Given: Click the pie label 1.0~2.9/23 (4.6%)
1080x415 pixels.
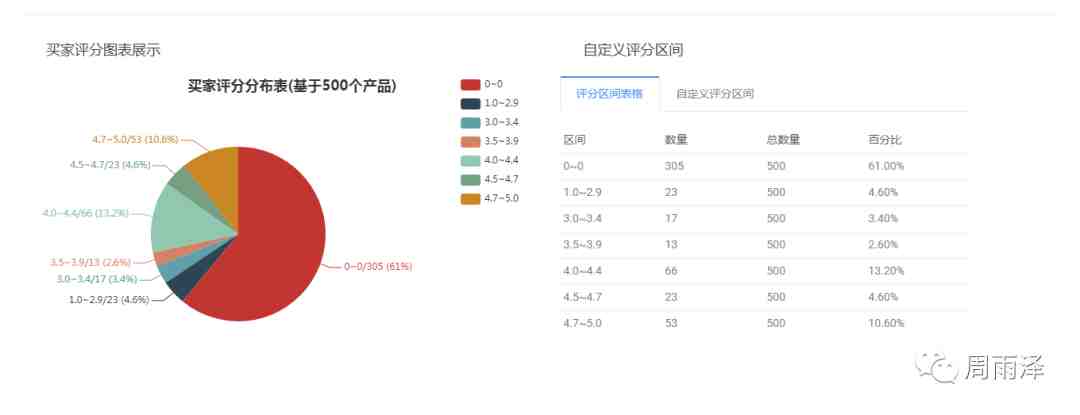Looking at the screenshot, I should pos(109,299).
